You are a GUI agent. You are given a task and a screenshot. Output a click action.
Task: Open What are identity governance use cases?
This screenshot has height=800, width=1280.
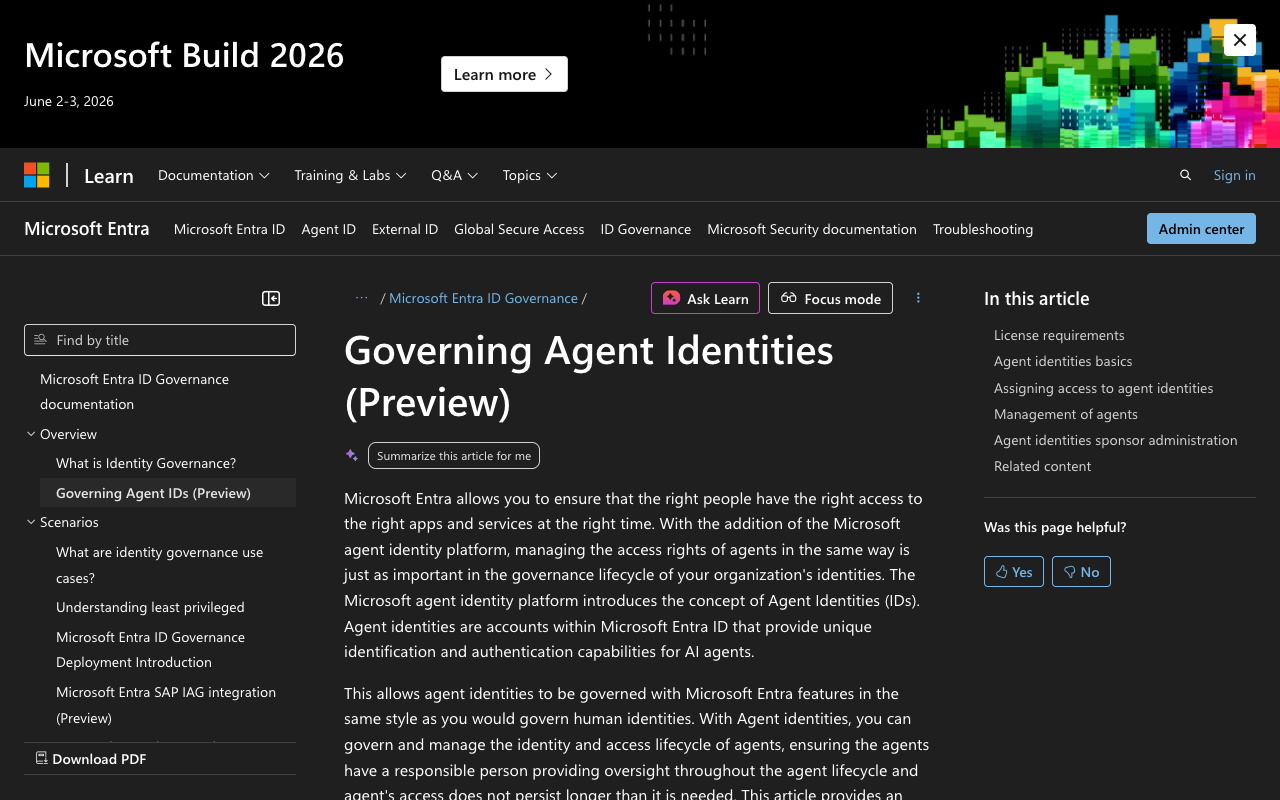click(160, 565)
